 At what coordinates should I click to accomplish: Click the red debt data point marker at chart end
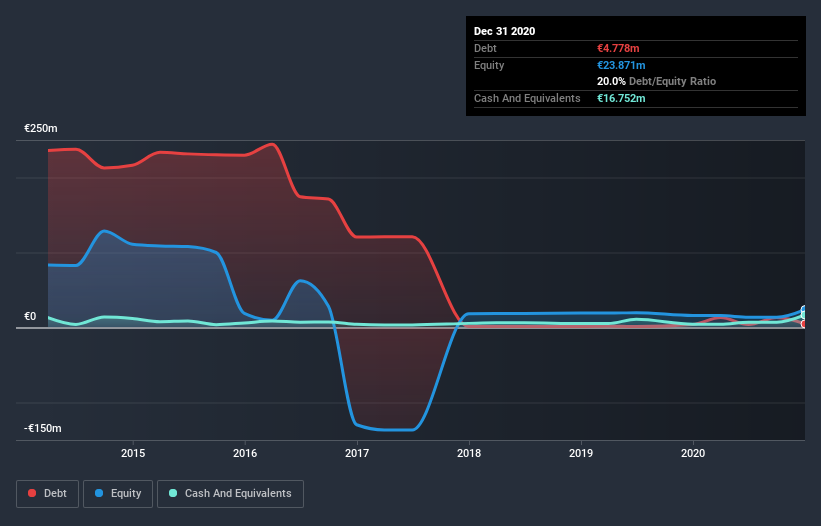click(804, 324)
